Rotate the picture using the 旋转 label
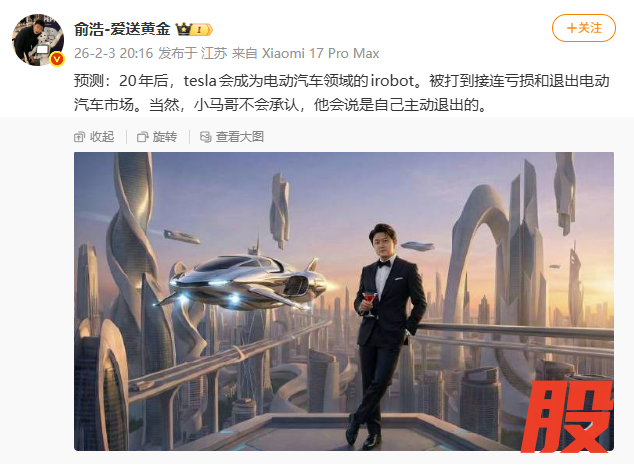 pyautogui.click(x=165, y=137)
